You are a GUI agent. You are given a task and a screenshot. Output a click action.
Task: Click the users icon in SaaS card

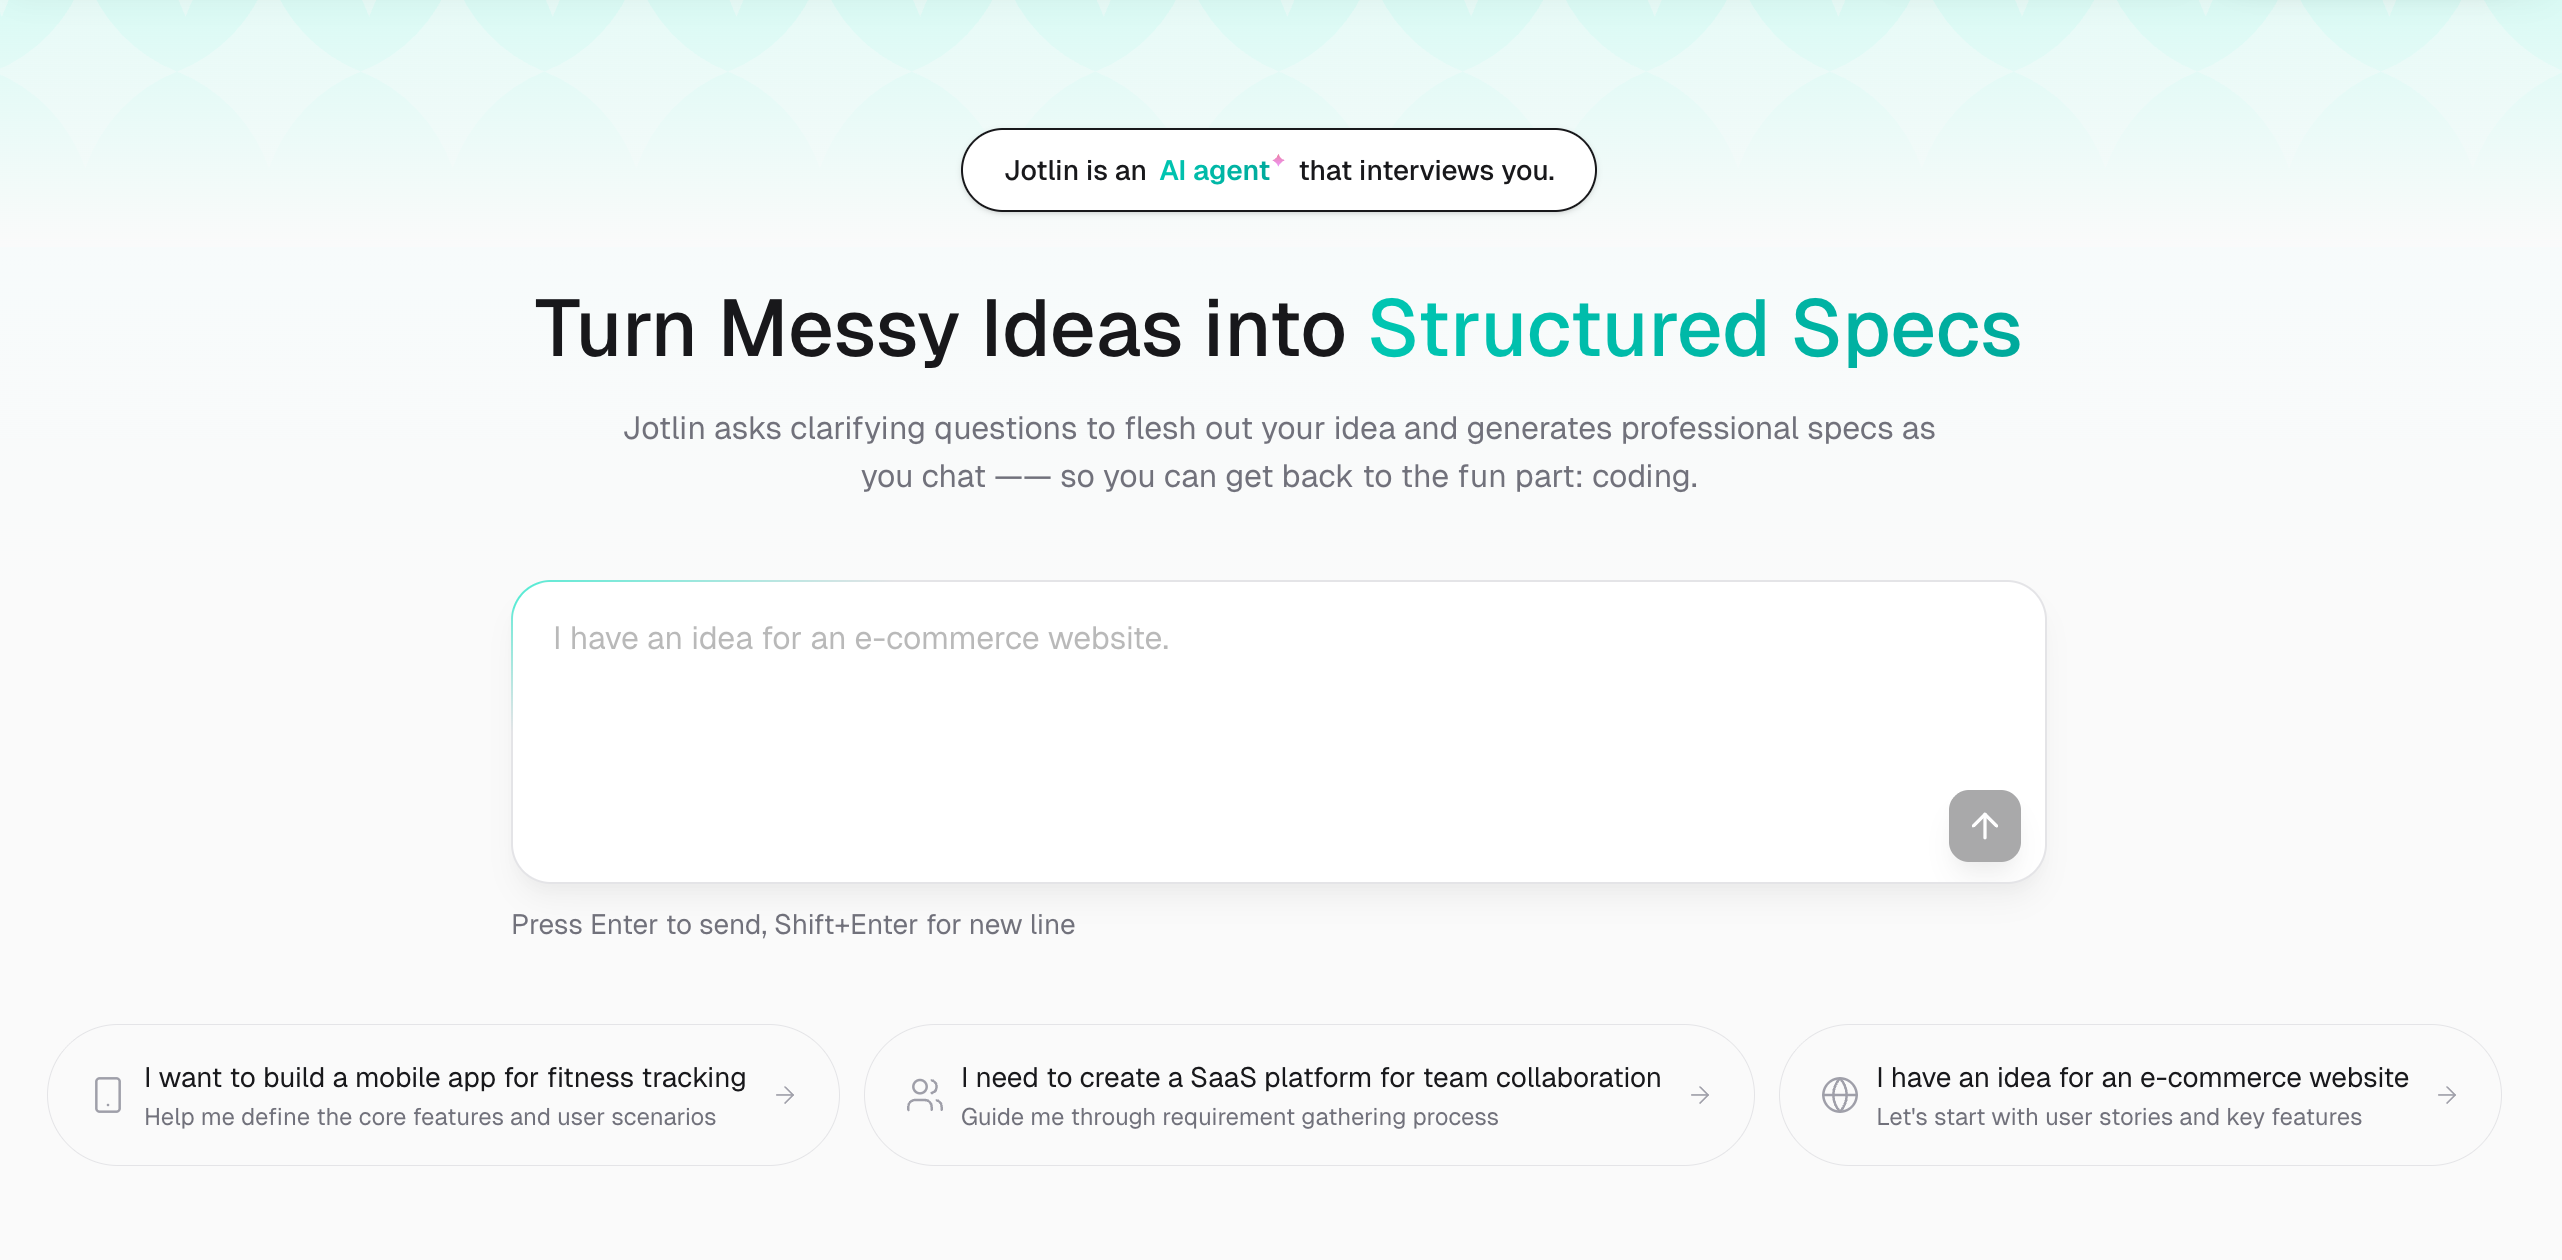[x=924, y=1095]
